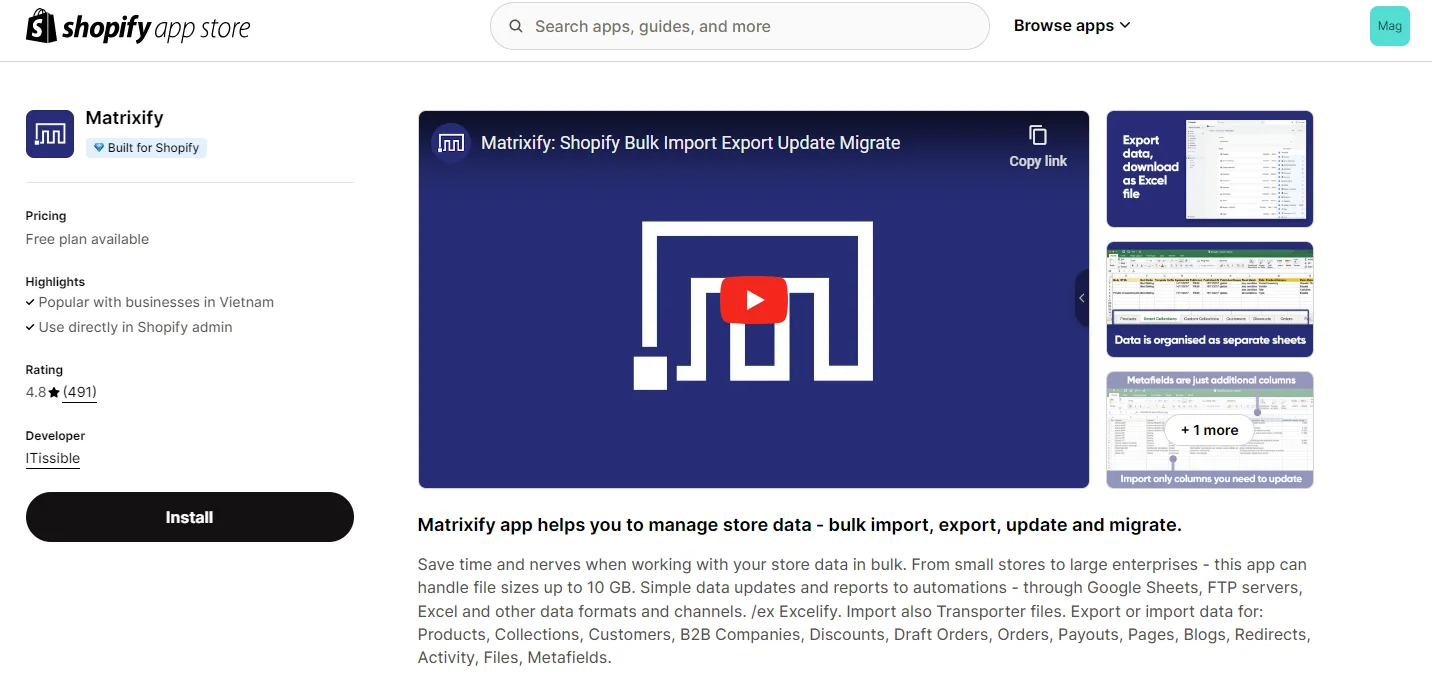Screen dimensions: 1432x676
Task: Open the video title Matrixify: Shopify Bulk Import Export
Action: tap(691, 143)
